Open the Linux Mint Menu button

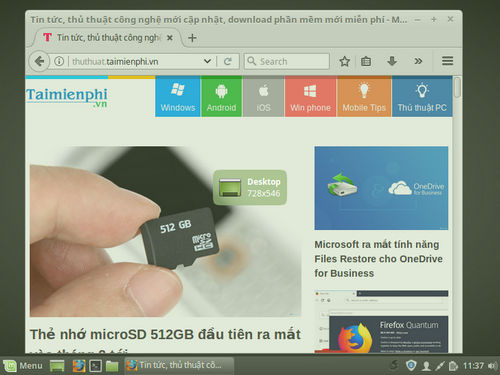[x=23, y=366]
